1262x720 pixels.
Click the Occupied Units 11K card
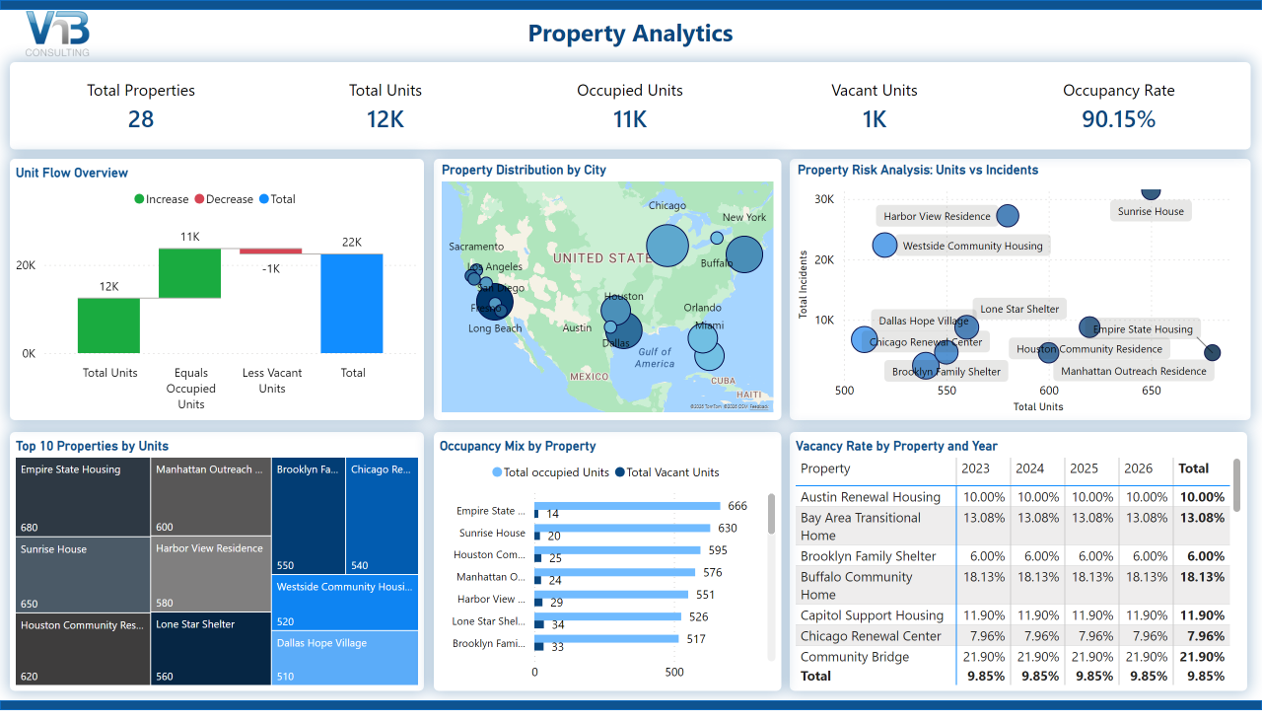pos(630,106)
